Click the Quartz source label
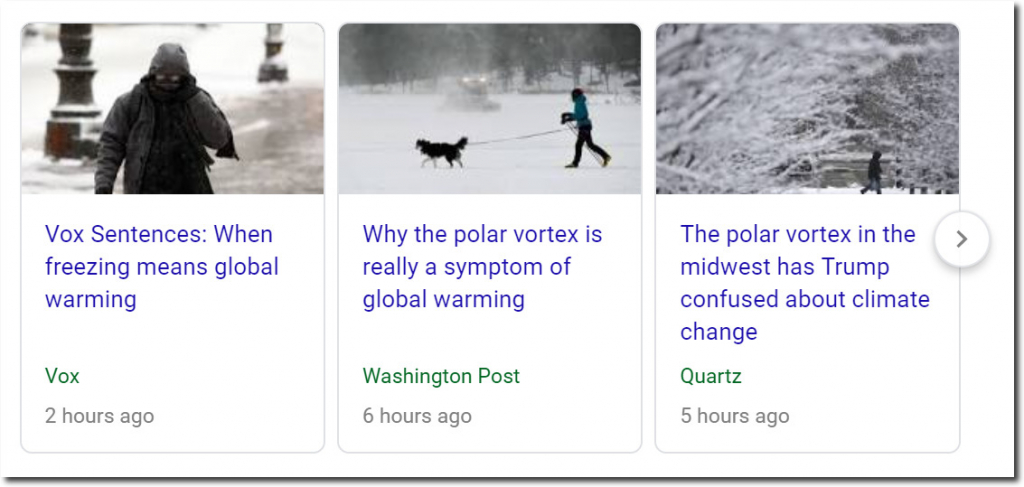Screen dimensions: 1024x487 (x=711, y=376)
